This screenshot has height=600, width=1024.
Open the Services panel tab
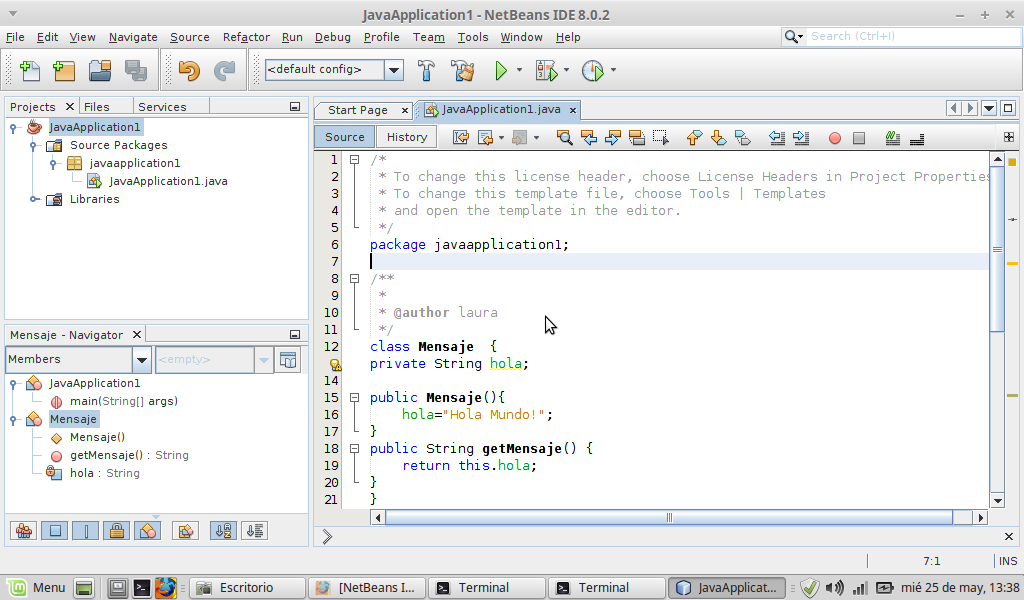tap(162, 107)
